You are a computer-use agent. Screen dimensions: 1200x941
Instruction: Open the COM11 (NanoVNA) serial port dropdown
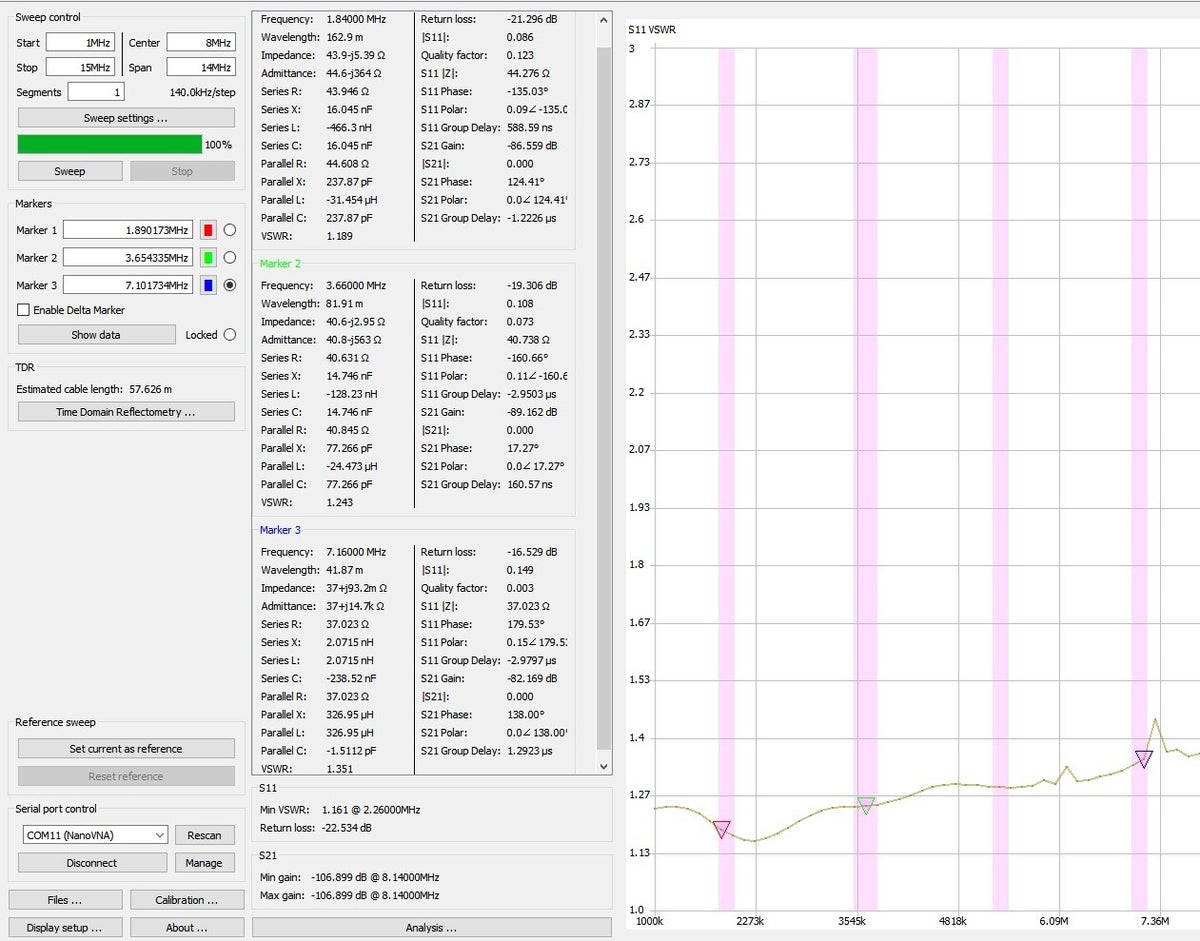coord(92,834)
